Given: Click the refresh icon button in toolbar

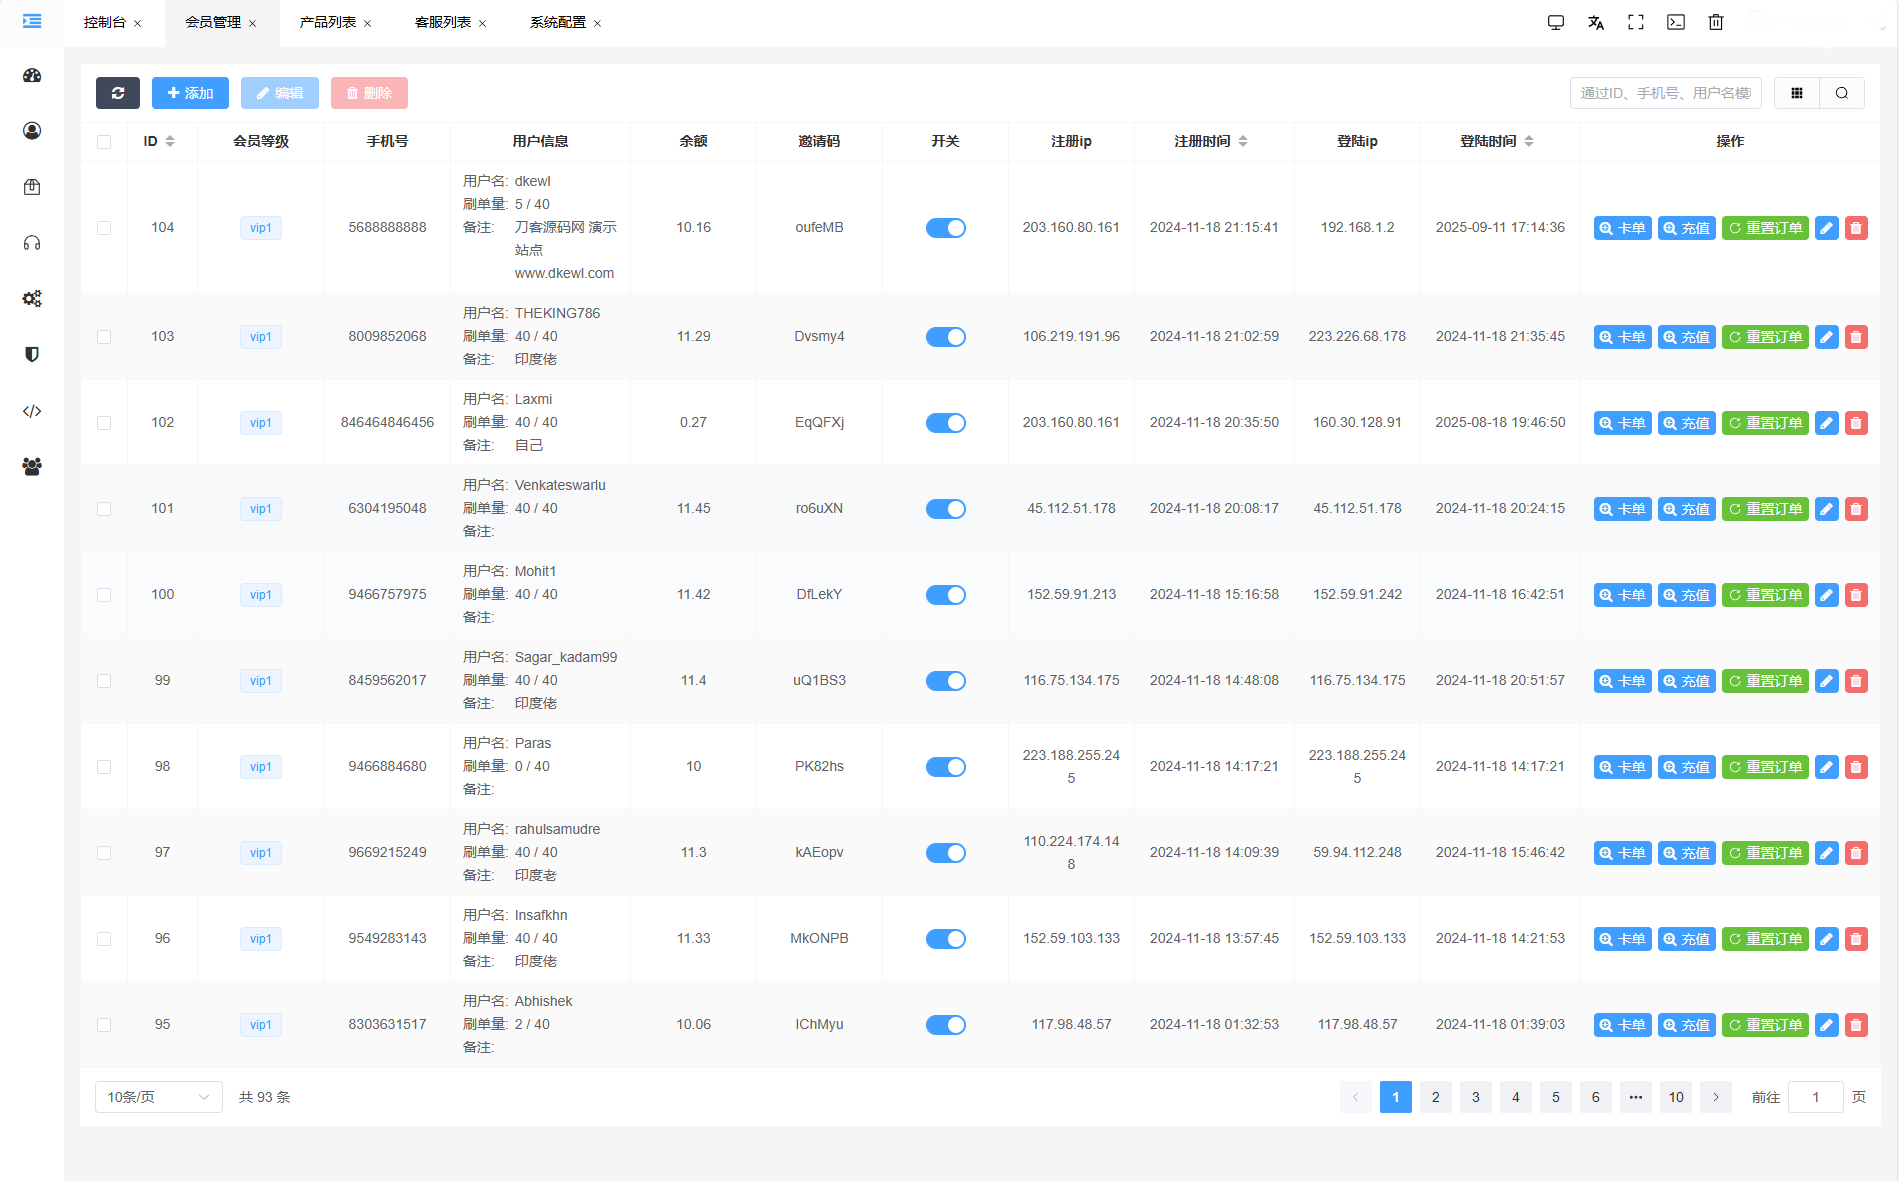Looking at the screenshot, I should (118, 93).
